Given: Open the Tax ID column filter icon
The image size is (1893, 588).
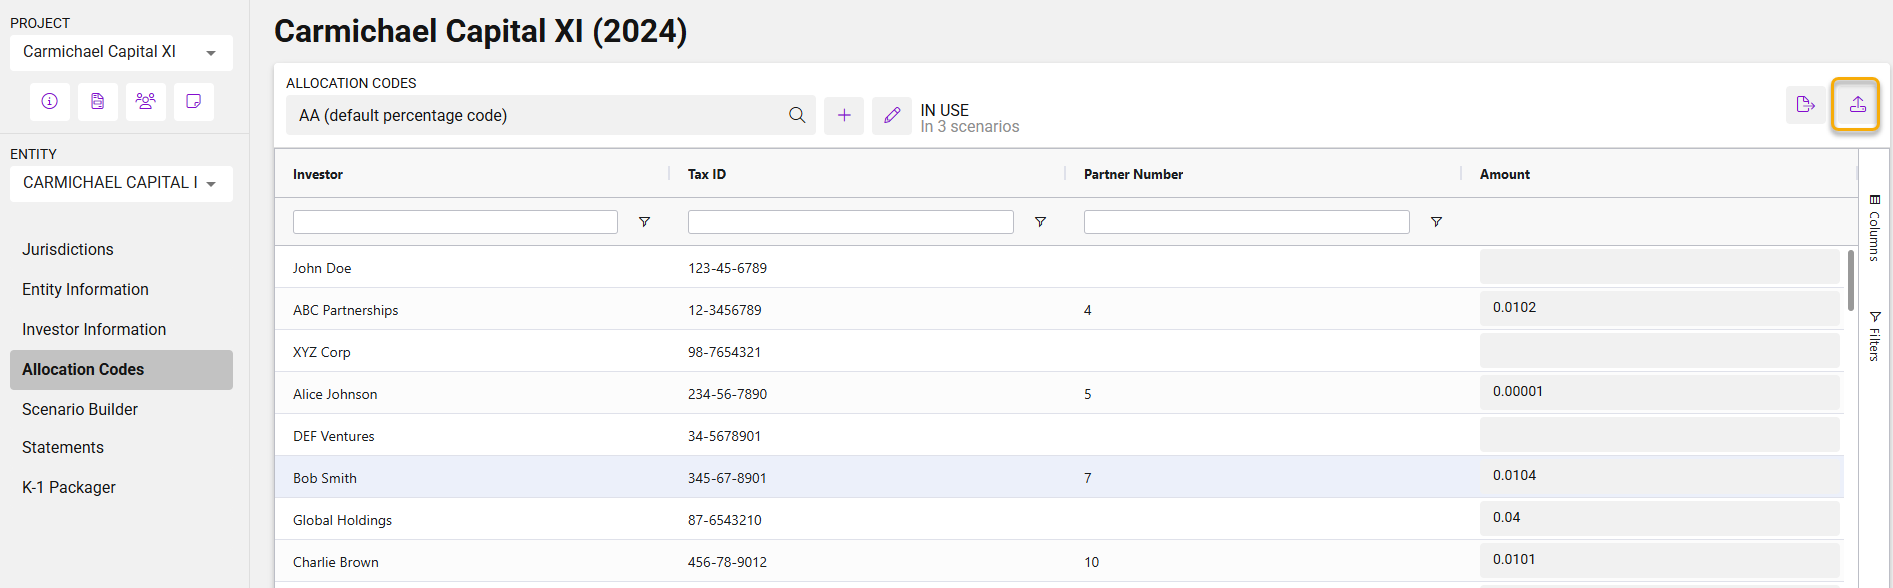Looking at the screenshot, I should point(1040,222).
